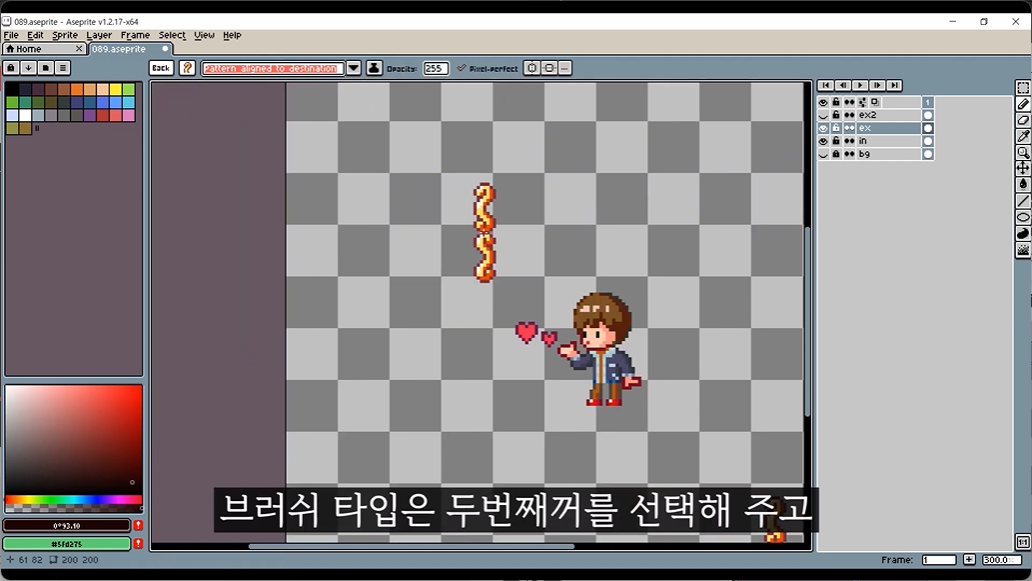Toggle visibility of all layers in header
Image resolution: width=1032 pixels, height=581 pixels.
pos(823,102)
